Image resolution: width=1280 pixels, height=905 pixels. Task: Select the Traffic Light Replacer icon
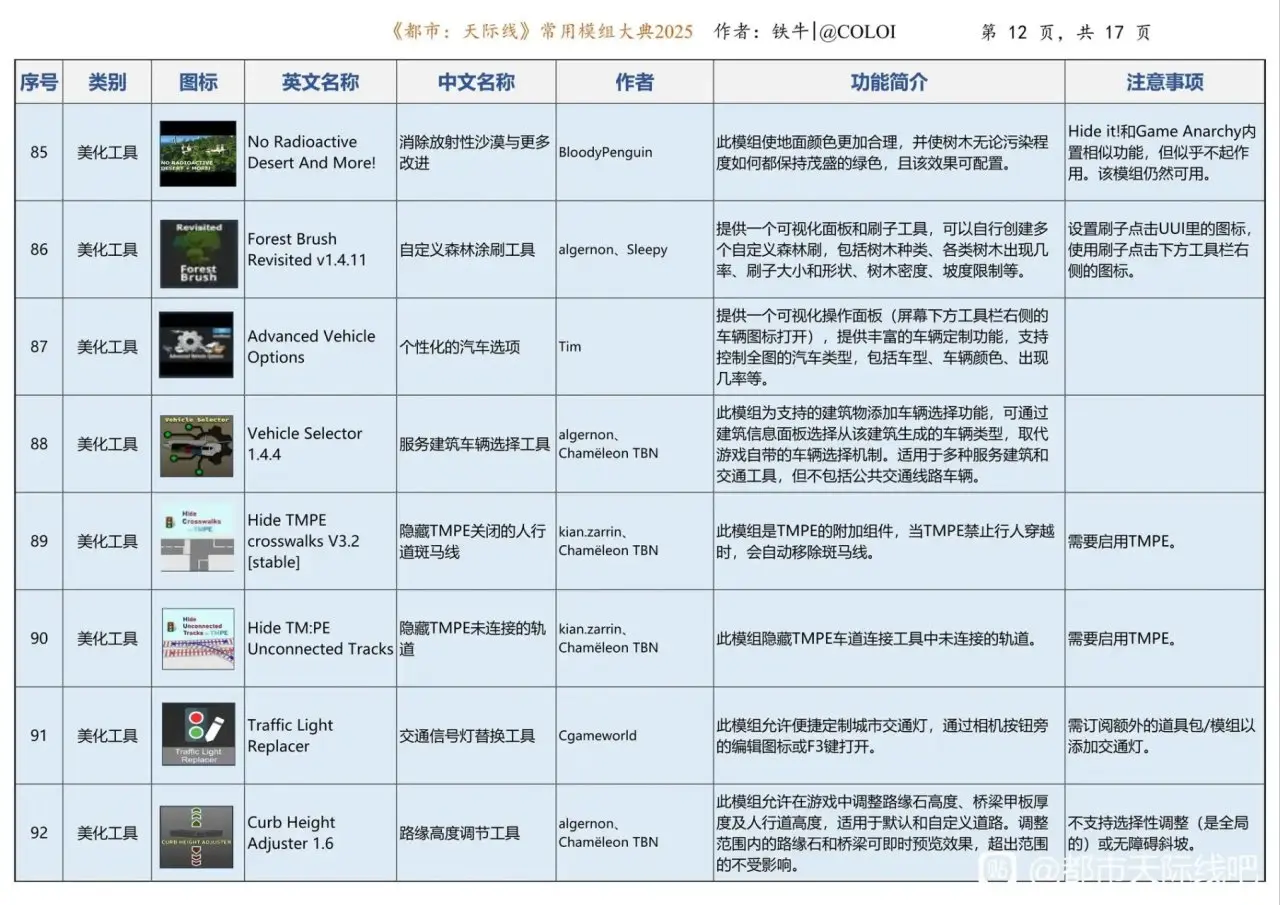(x=198, y=735)
